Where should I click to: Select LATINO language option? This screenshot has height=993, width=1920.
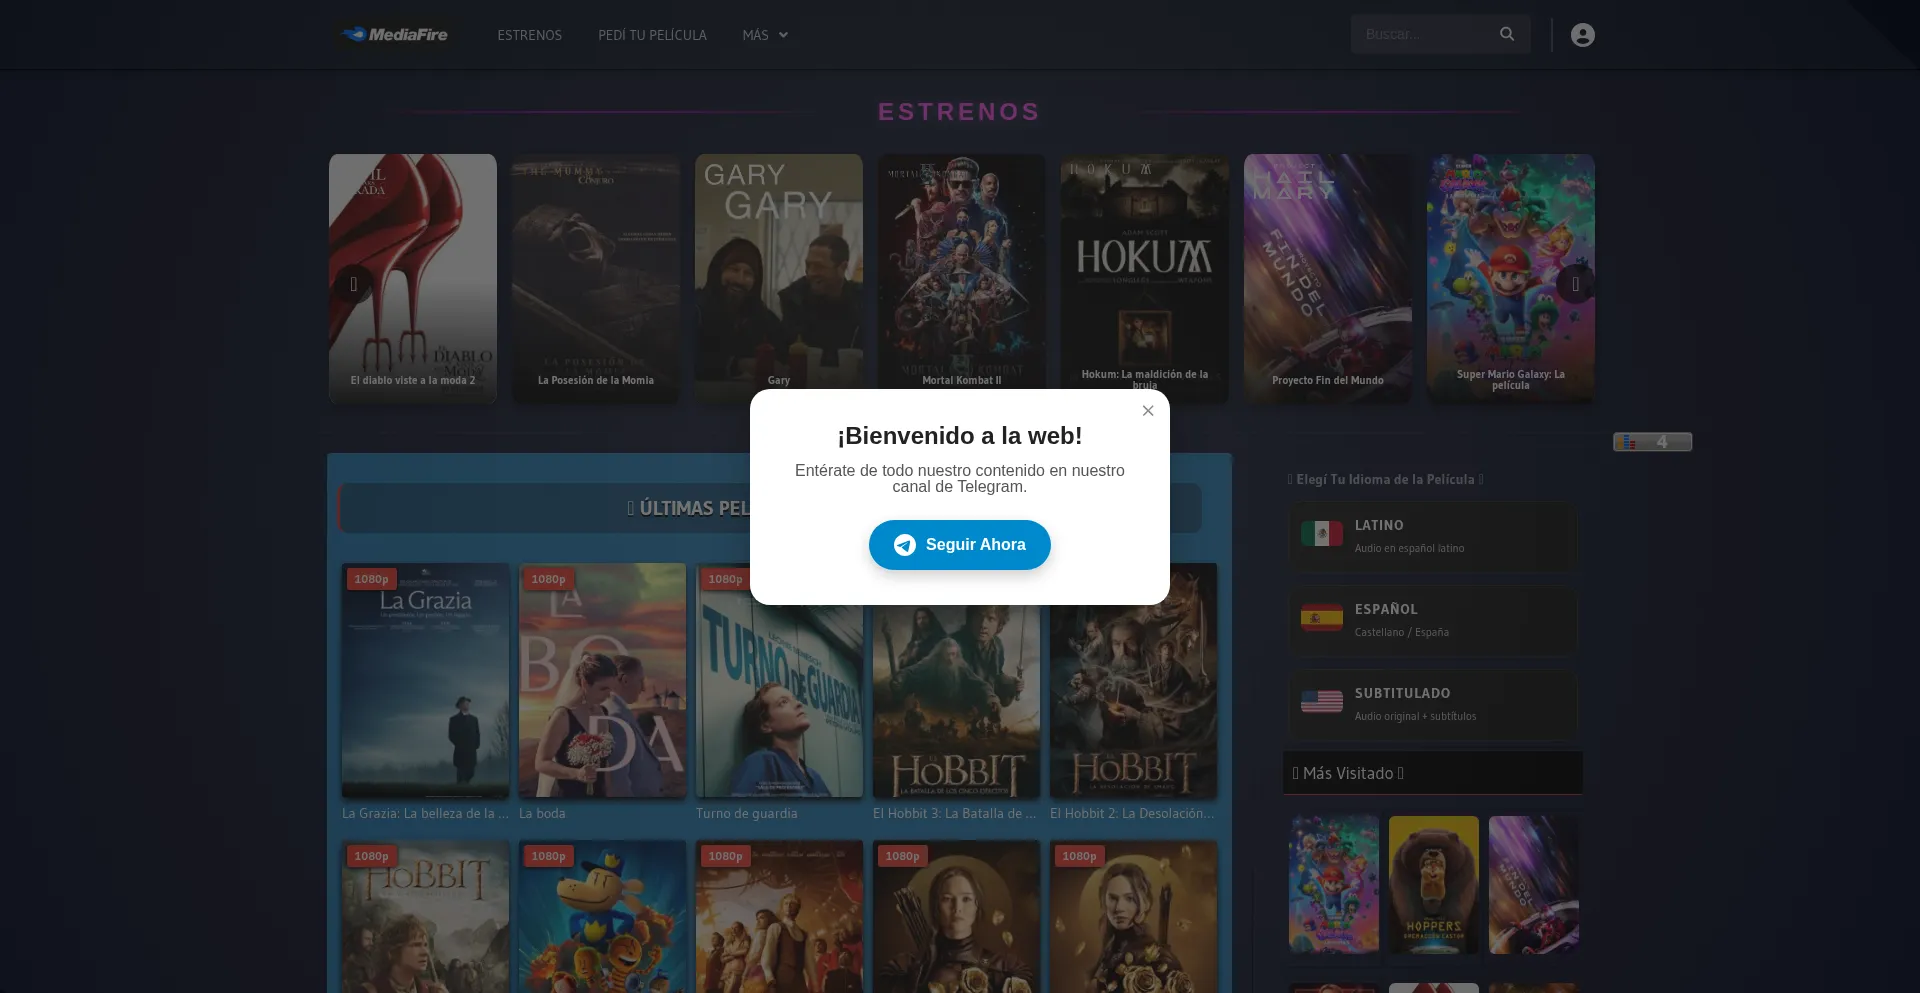coord(1433,535)
